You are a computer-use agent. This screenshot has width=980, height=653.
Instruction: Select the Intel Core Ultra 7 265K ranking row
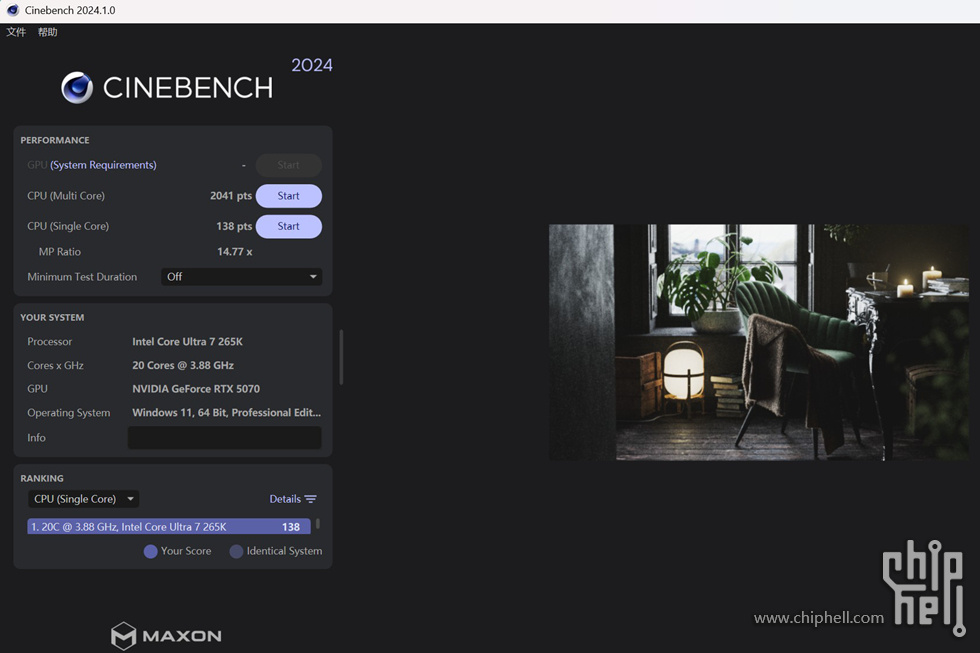click(x=169, y=527)
